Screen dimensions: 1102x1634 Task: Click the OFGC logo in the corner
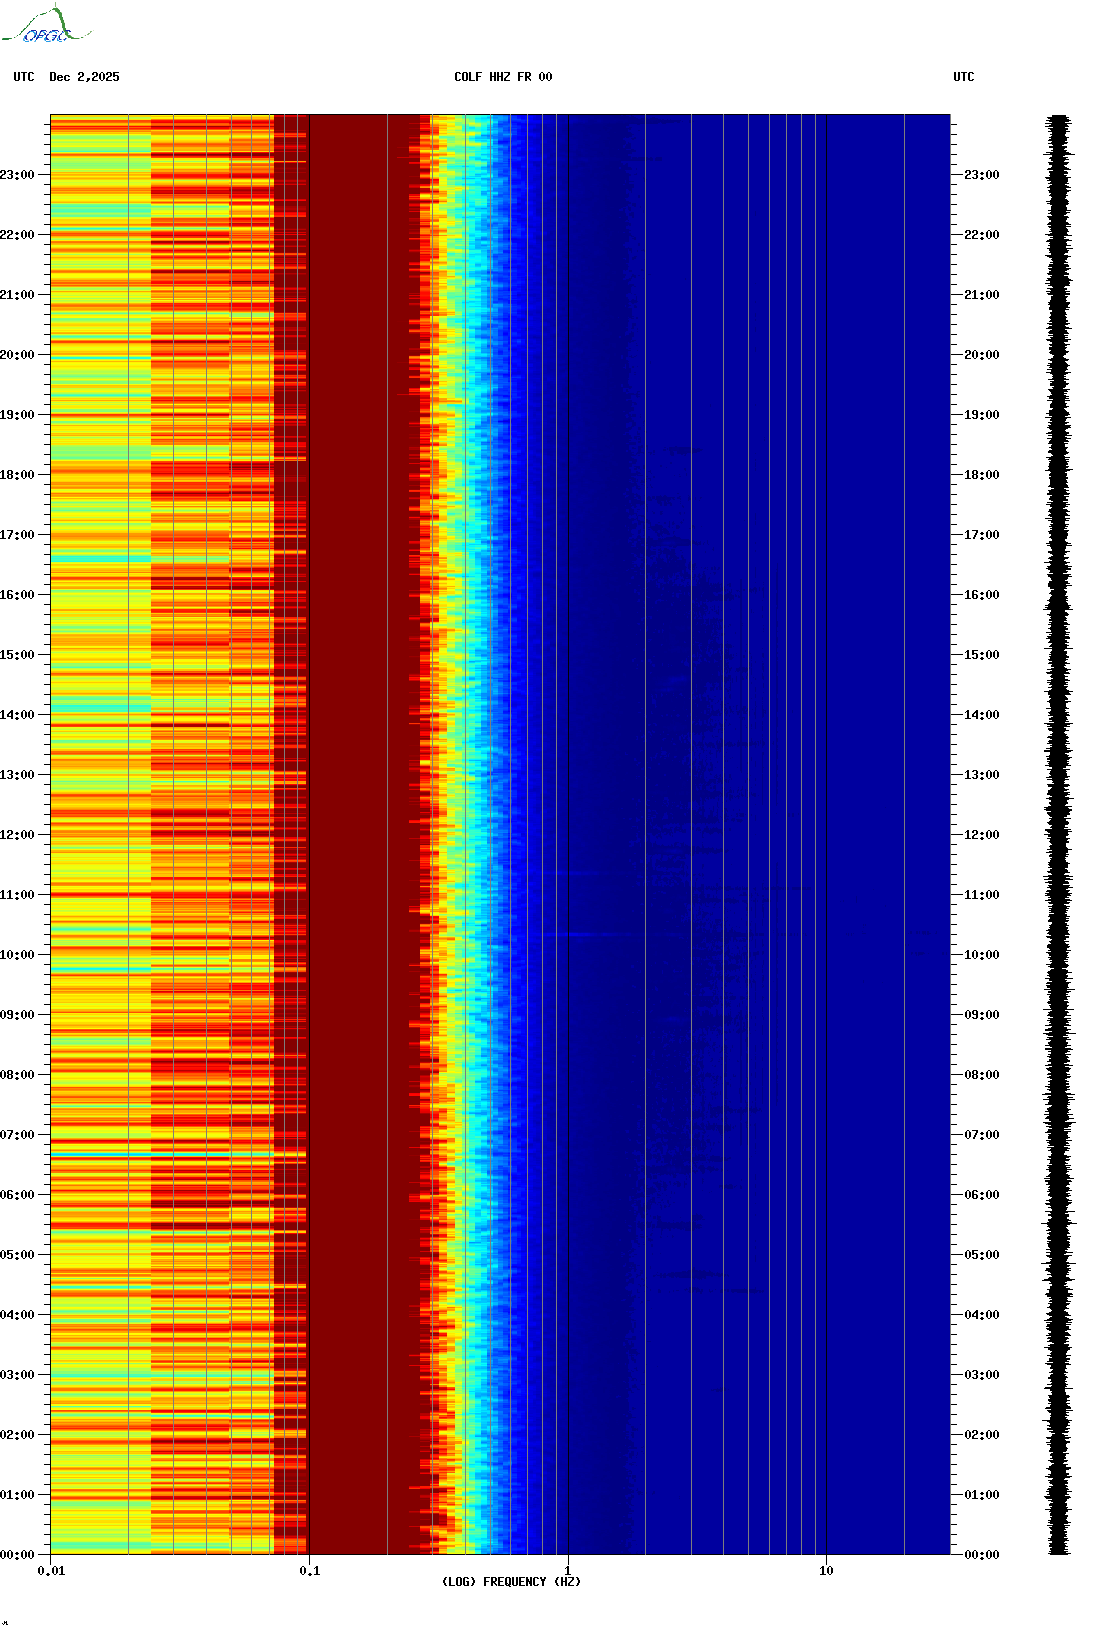[x=45, y=26]
